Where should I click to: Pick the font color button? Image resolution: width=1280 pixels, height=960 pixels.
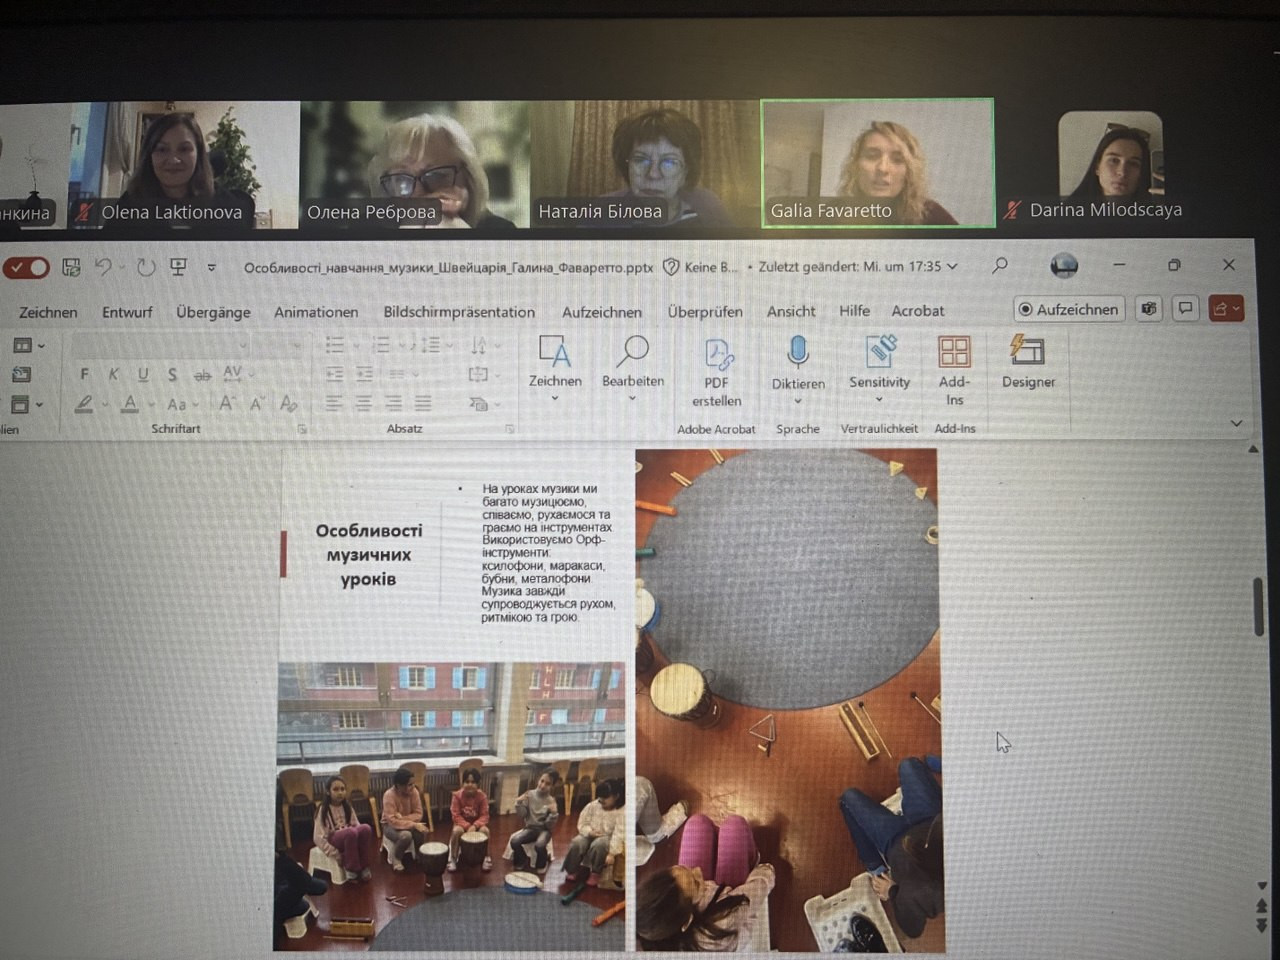coord(130,404)
